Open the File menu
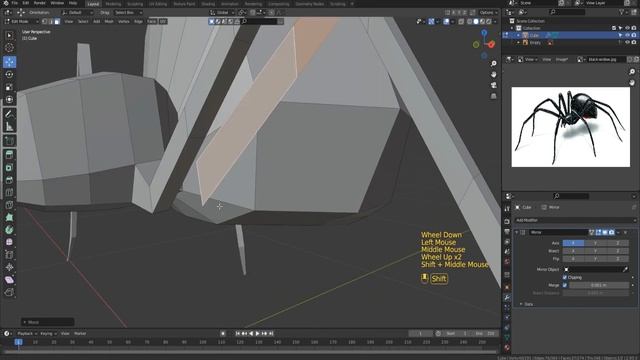Screen dimensions: 640x360 click(x=15, y=3)
